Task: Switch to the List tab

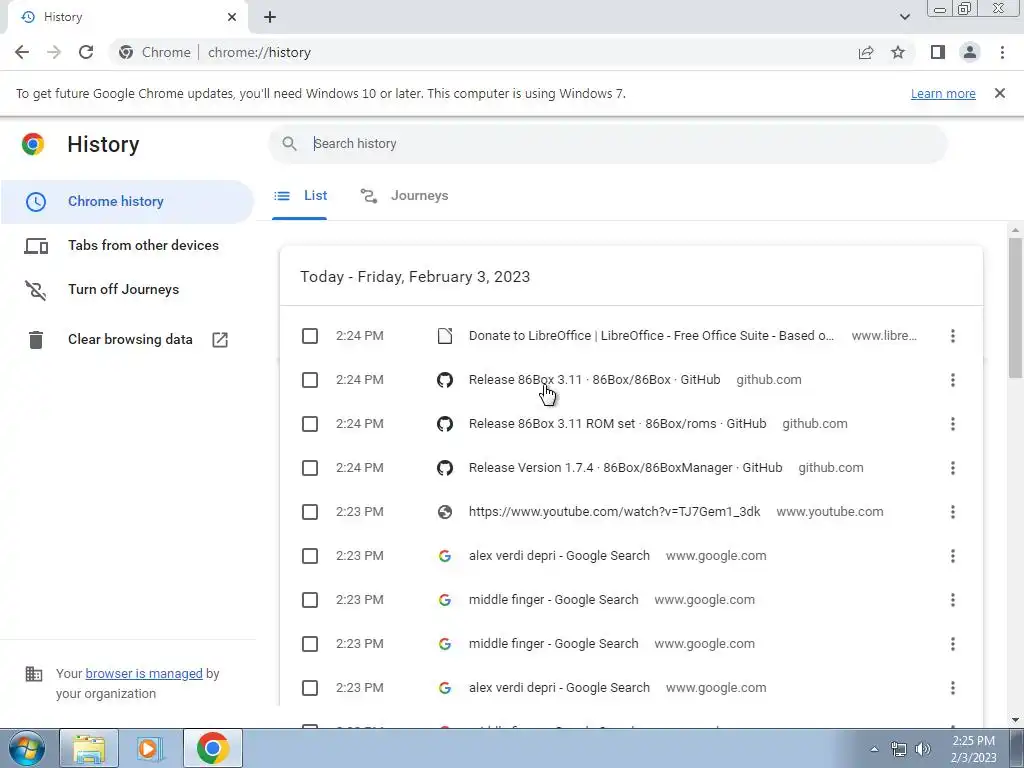Action: 300,196
